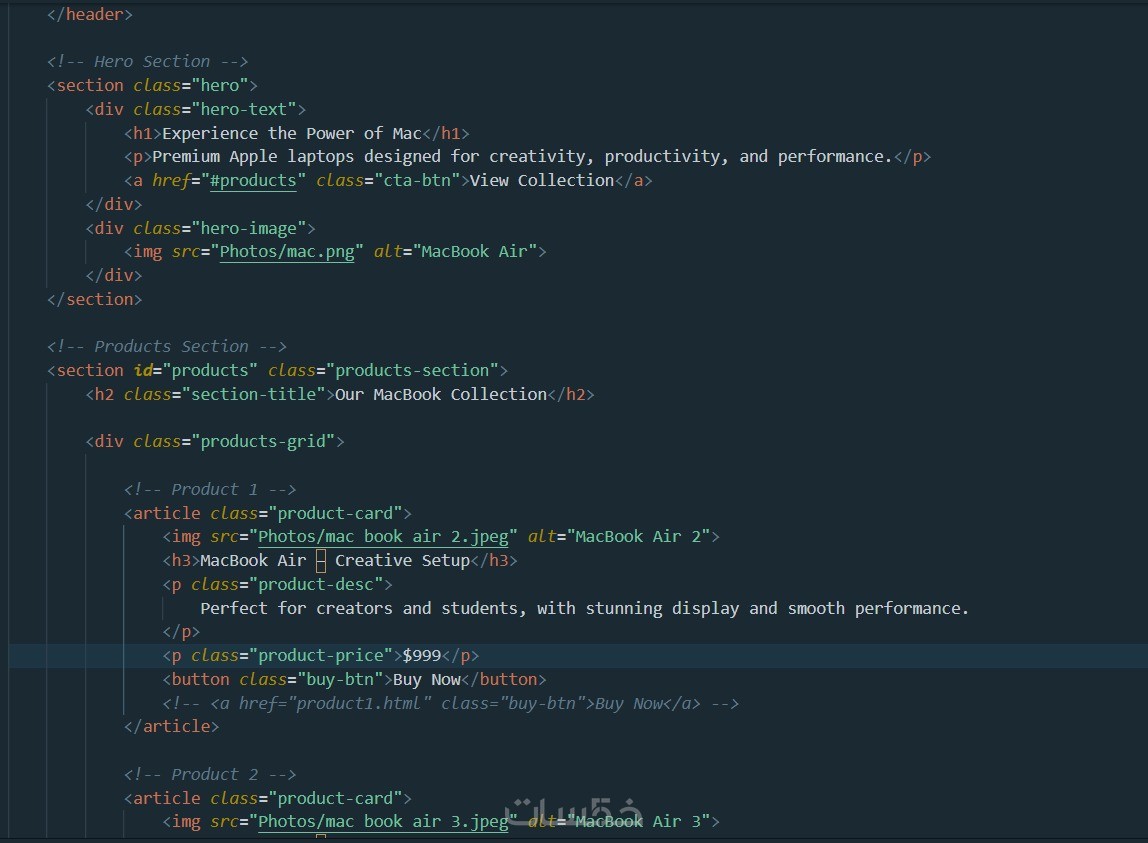Click the "$999" price value
This screenshot has height=843, width=1148.
(x=422, y=656)
